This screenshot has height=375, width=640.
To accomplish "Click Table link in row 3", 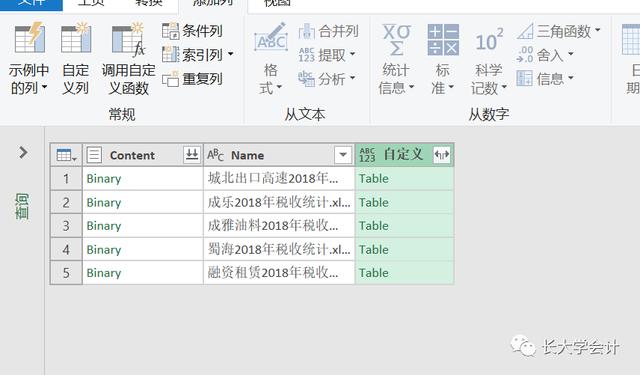I will (373, 226).
